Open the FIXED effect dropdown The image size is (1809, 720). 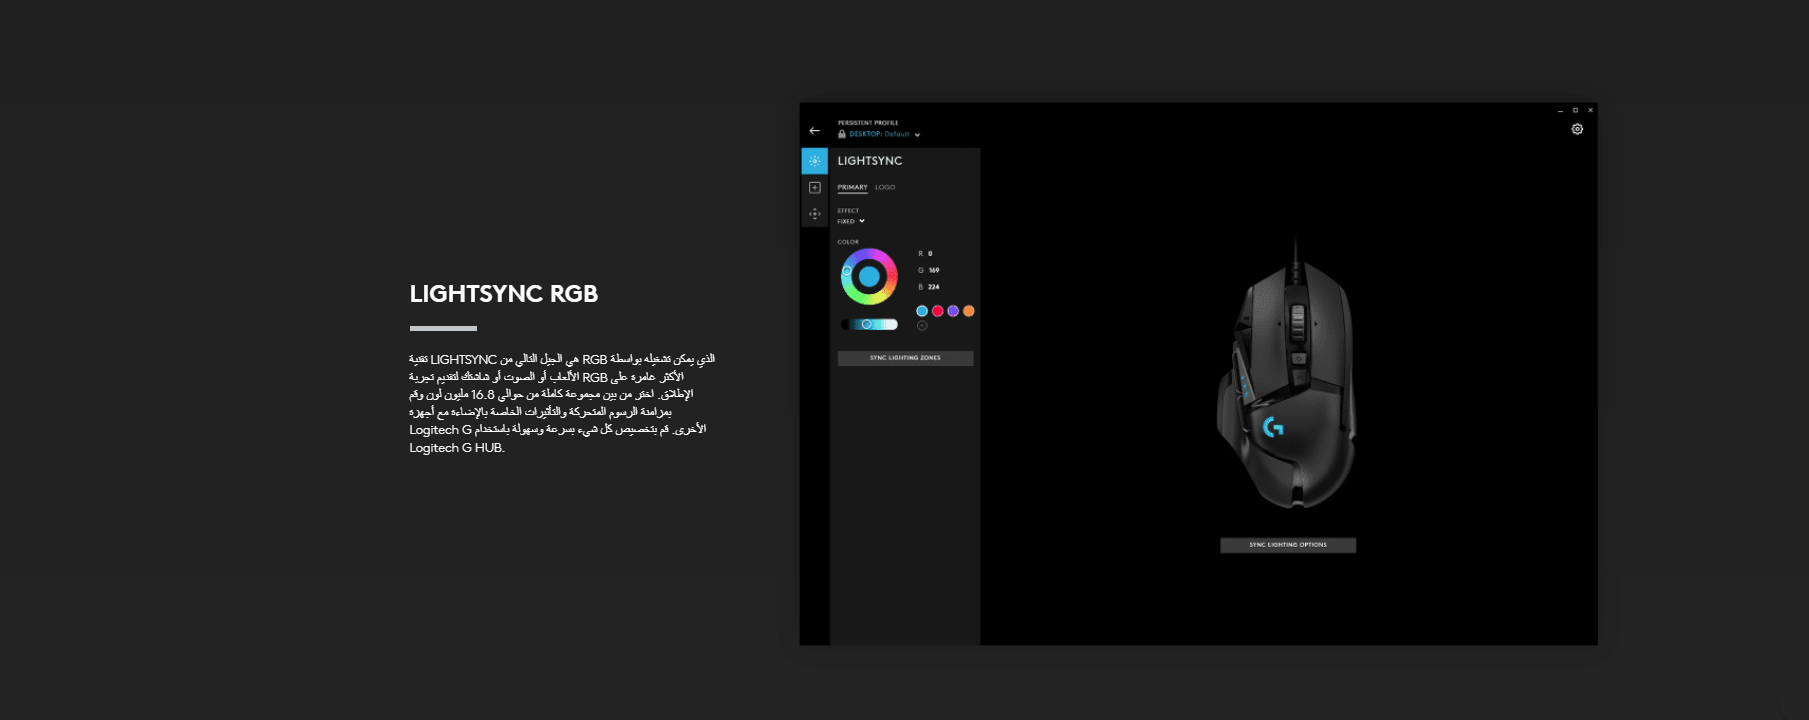[851, 221]
